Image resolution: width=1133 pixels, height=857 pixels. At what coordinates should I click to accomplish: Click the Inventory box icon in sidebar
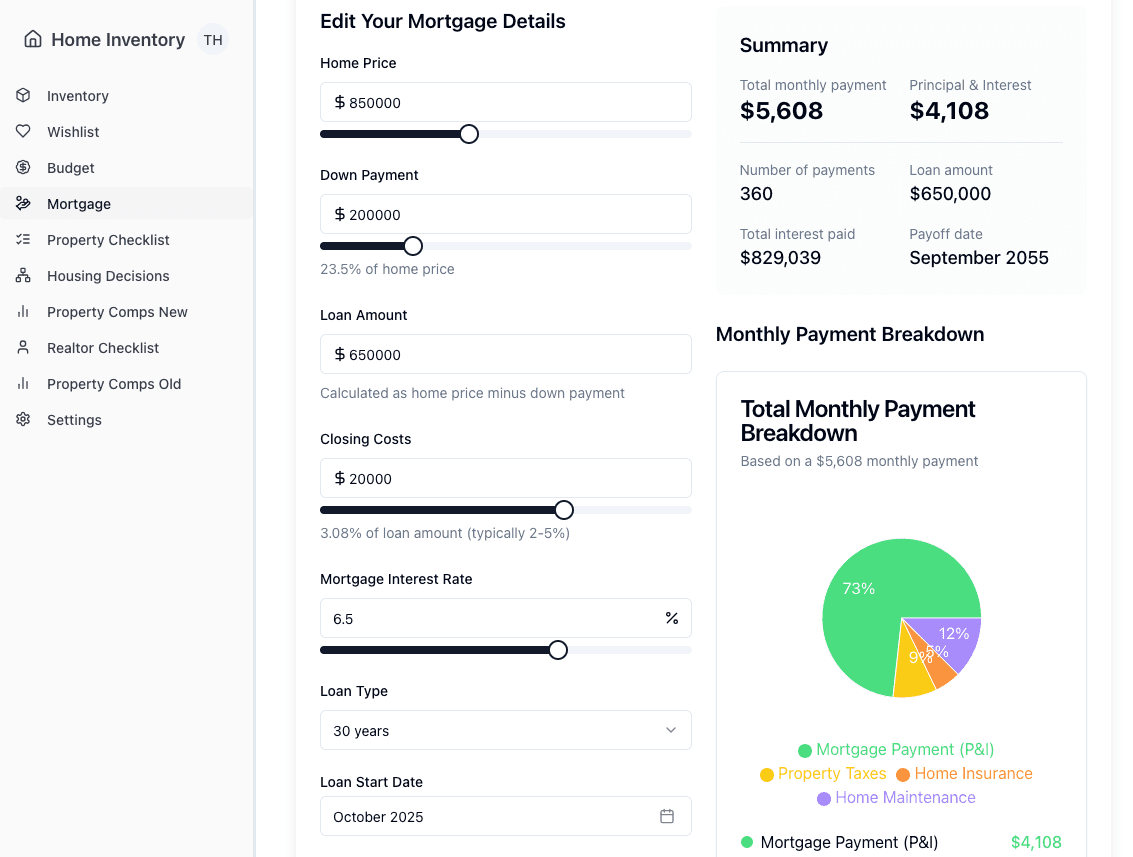pyautogui.click(x=23, y=96)
